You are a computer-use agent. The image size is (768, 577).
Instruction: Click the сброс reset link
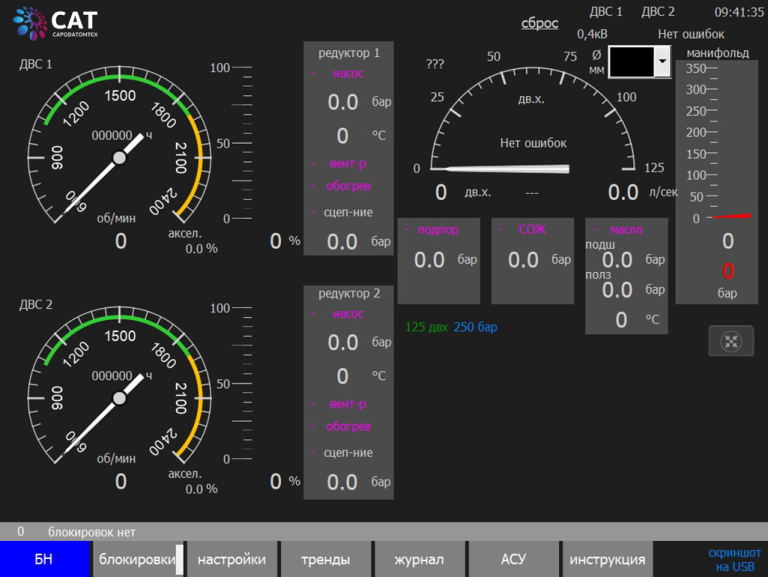coord(540,23)
